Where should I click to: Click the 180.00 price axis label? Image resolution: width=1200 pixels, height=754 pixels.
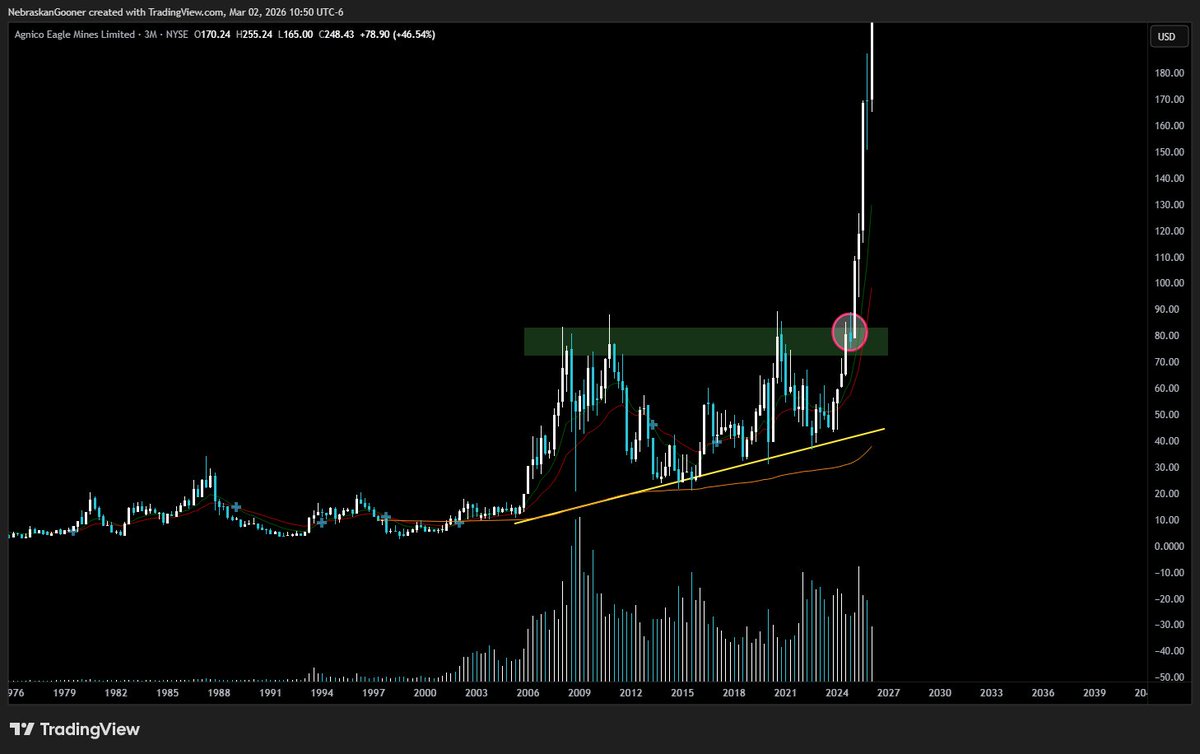point(1168,74)
